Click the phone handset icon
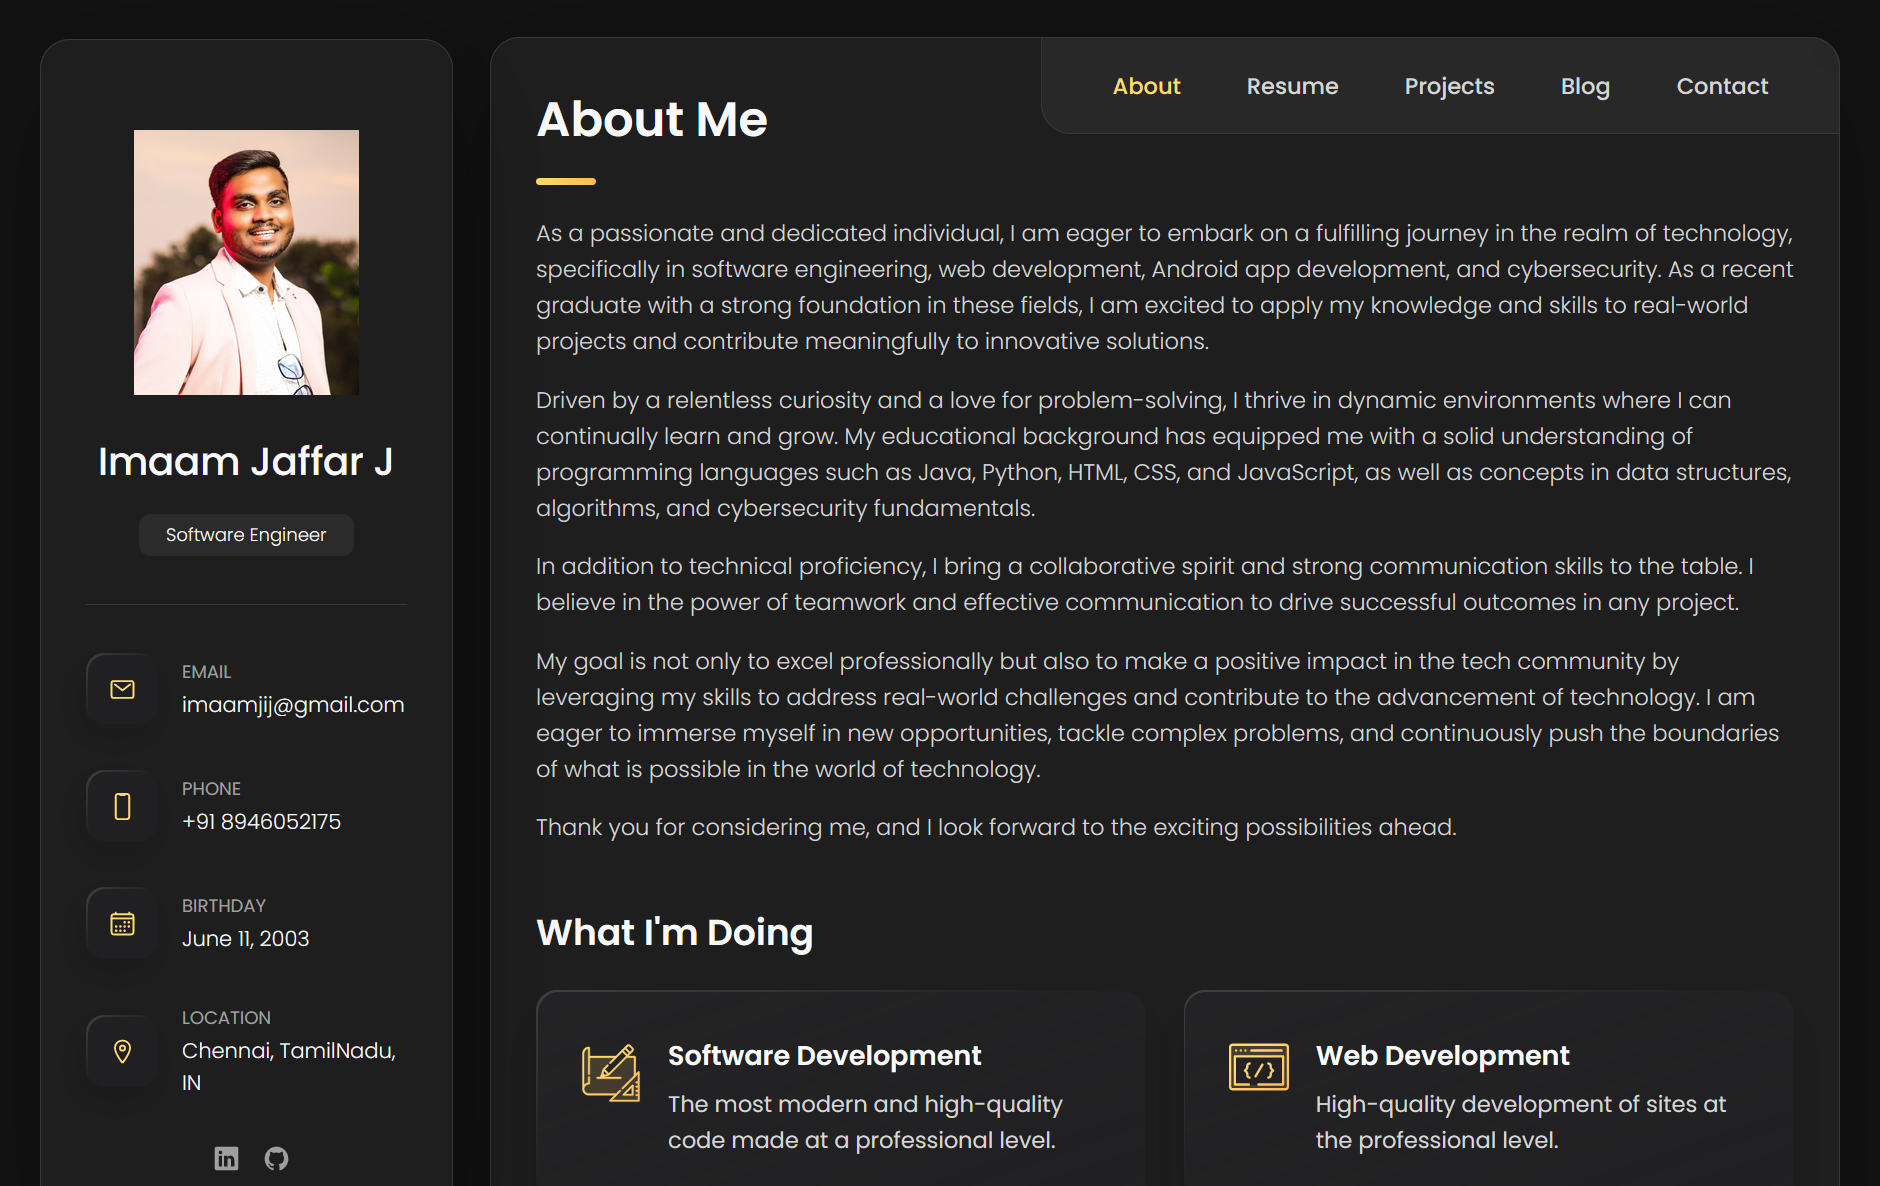Screen dimensions: 1880x1186 tap(120, 805)
